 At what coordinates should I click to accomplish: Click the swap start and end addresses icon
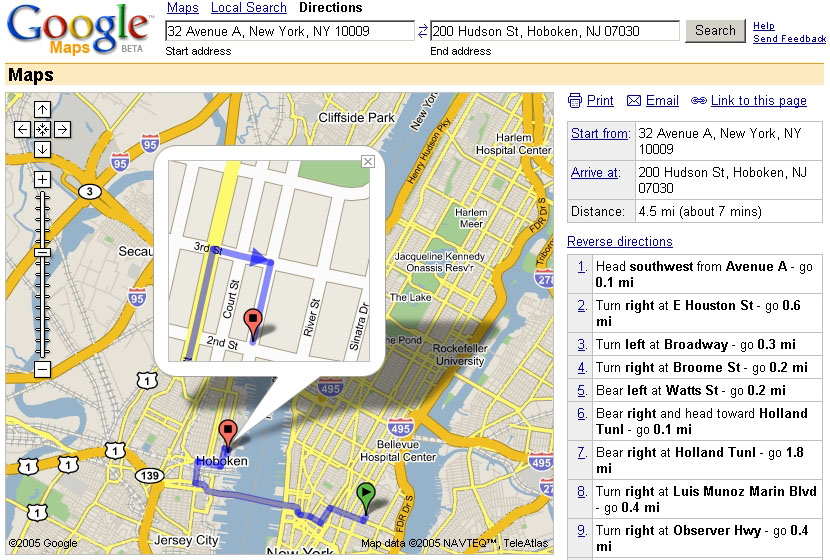click(422, 31)
